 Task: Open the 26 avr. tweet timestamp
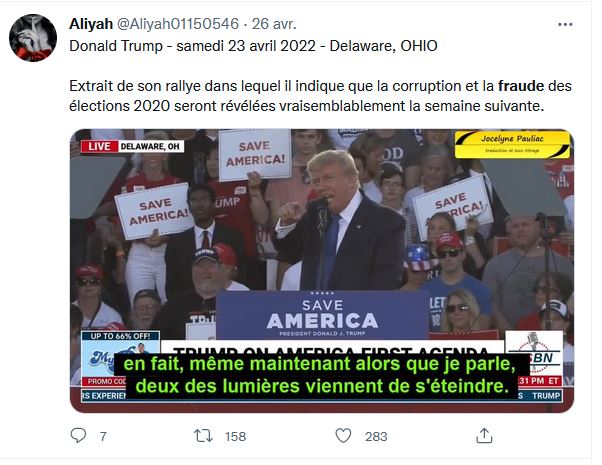click(x=274, y=24)
